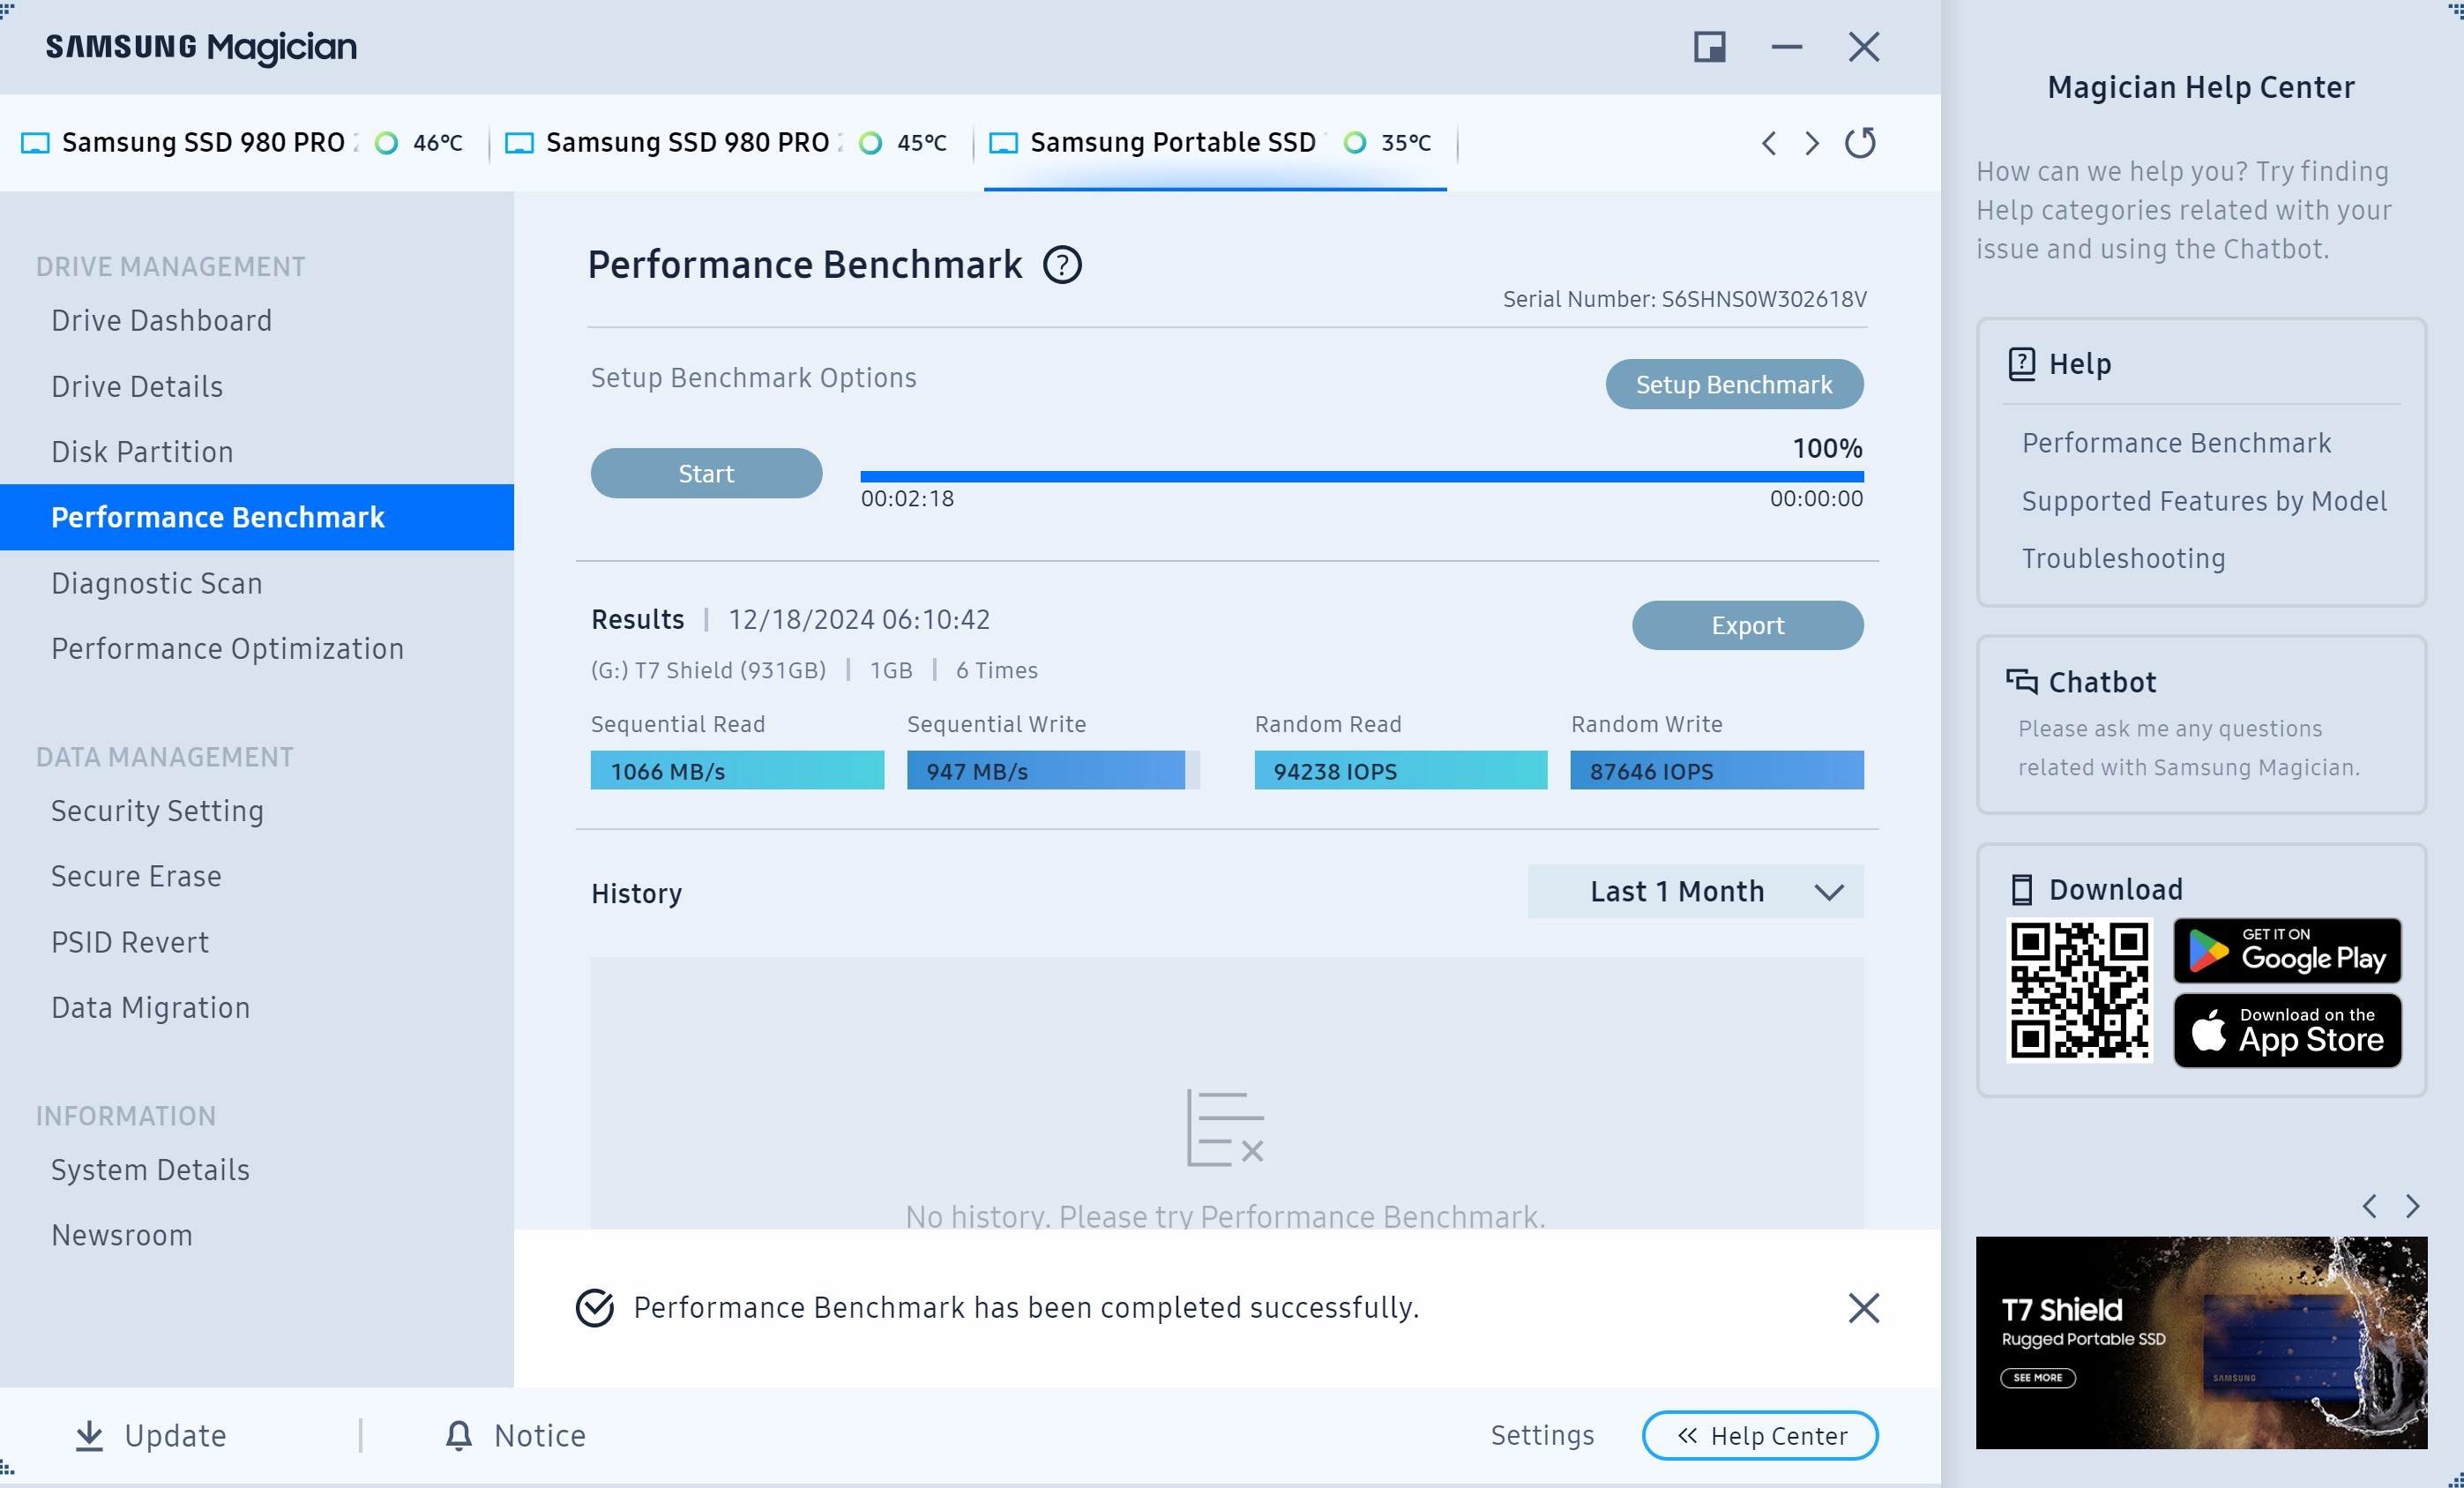Click the Random Write 87646 IOPS bar
This screenshot has width=2464, height=1488.
(x=1717, y=771)
